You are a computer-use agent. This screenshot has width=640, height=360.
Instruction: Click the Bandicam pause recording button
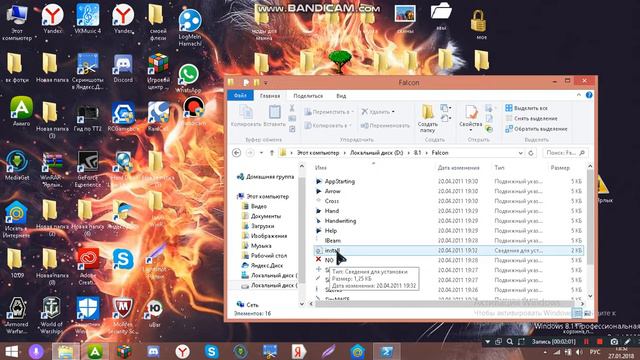(x=587, y=342)
